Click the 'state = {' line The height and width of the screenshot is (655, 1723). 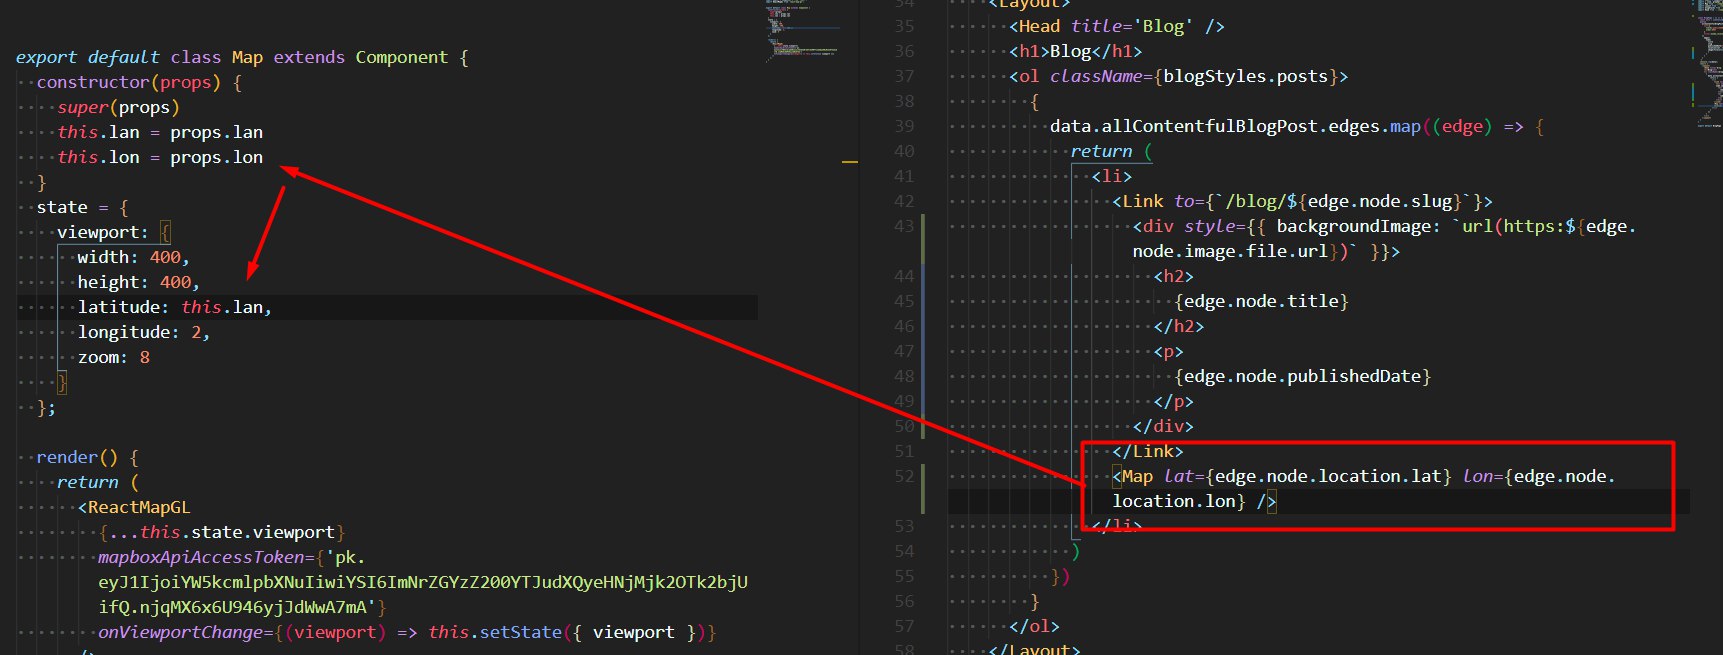coord(83,207)
